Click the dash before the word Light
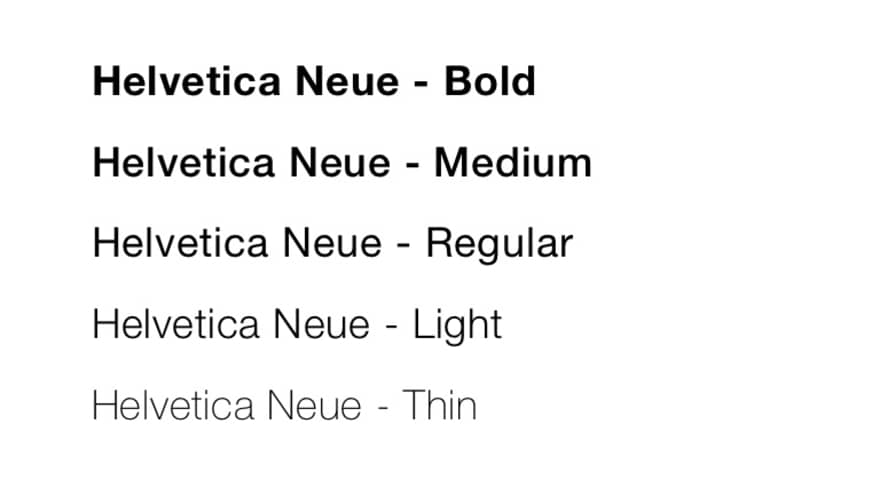The width and height of the screenshot is (880, 495). [392, 329]
